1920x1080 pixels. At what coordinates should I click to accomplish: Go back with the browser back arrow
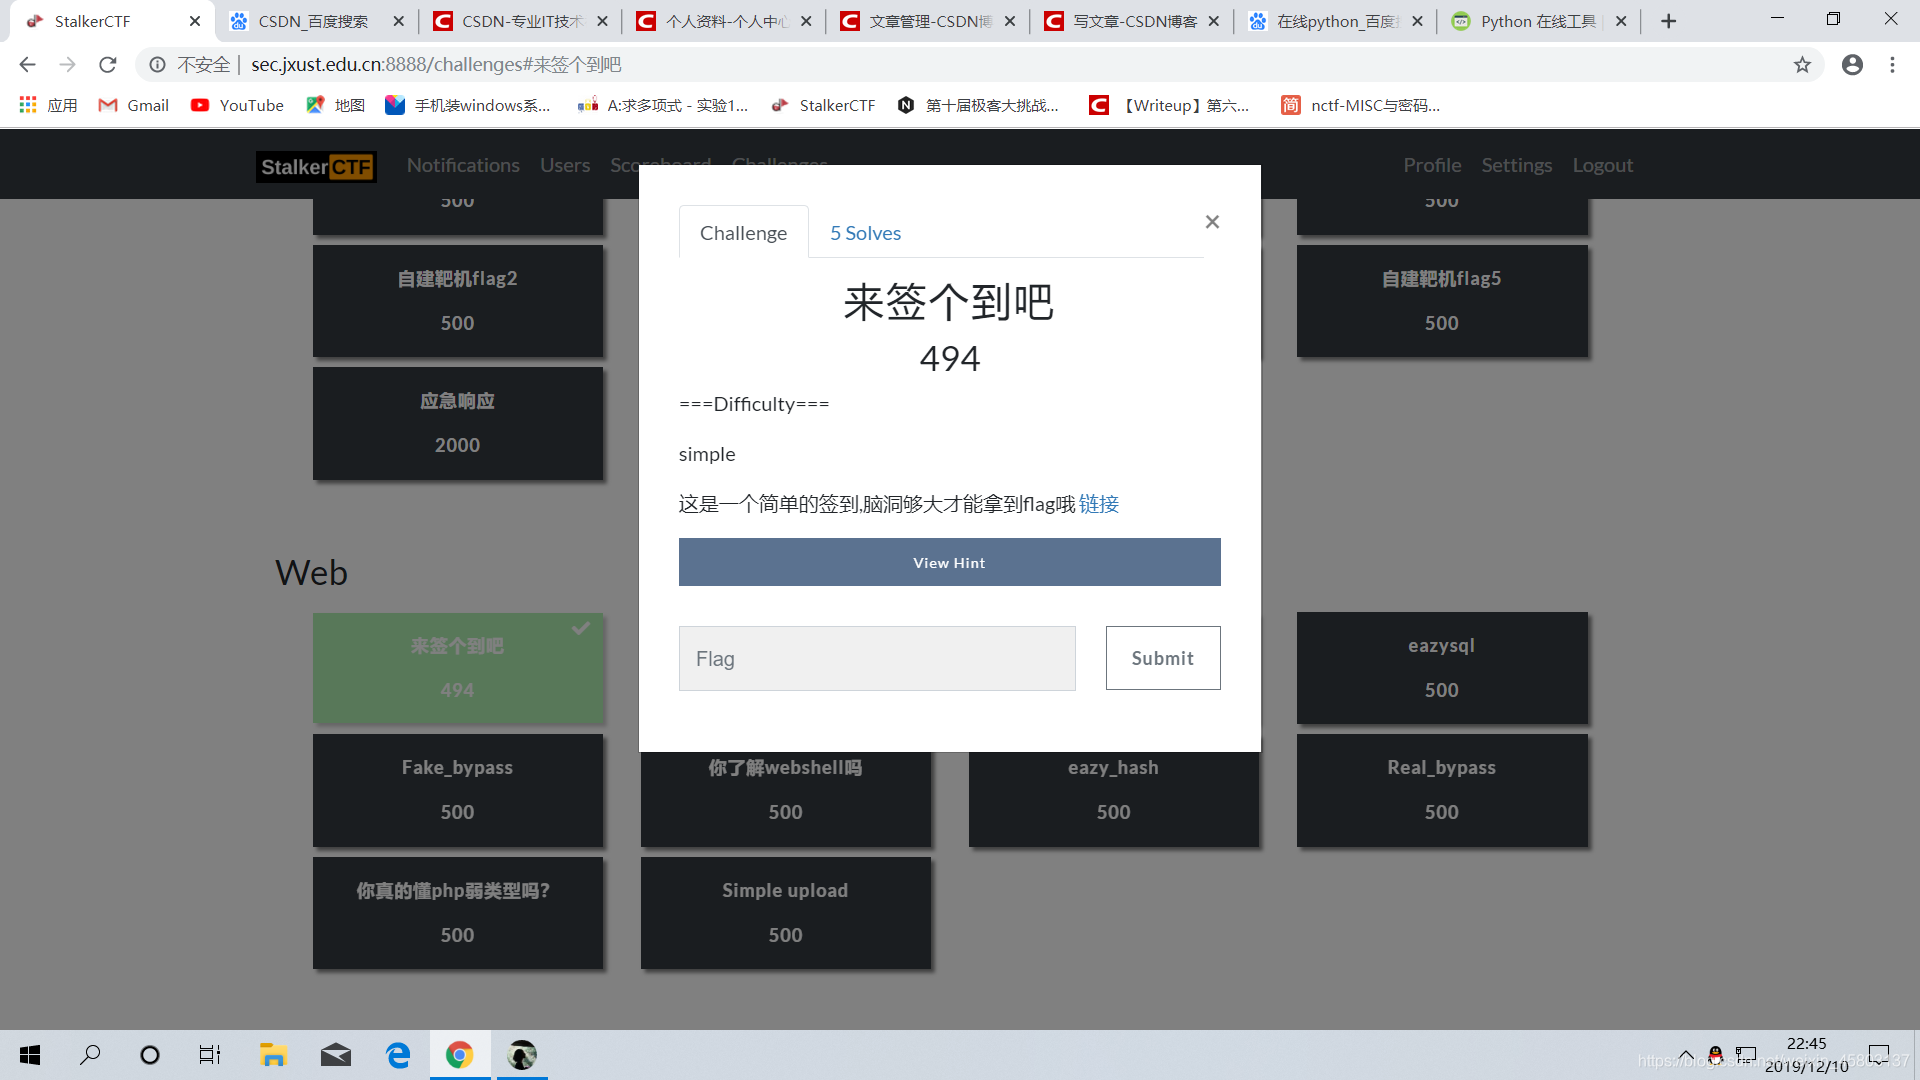[27, 65]
